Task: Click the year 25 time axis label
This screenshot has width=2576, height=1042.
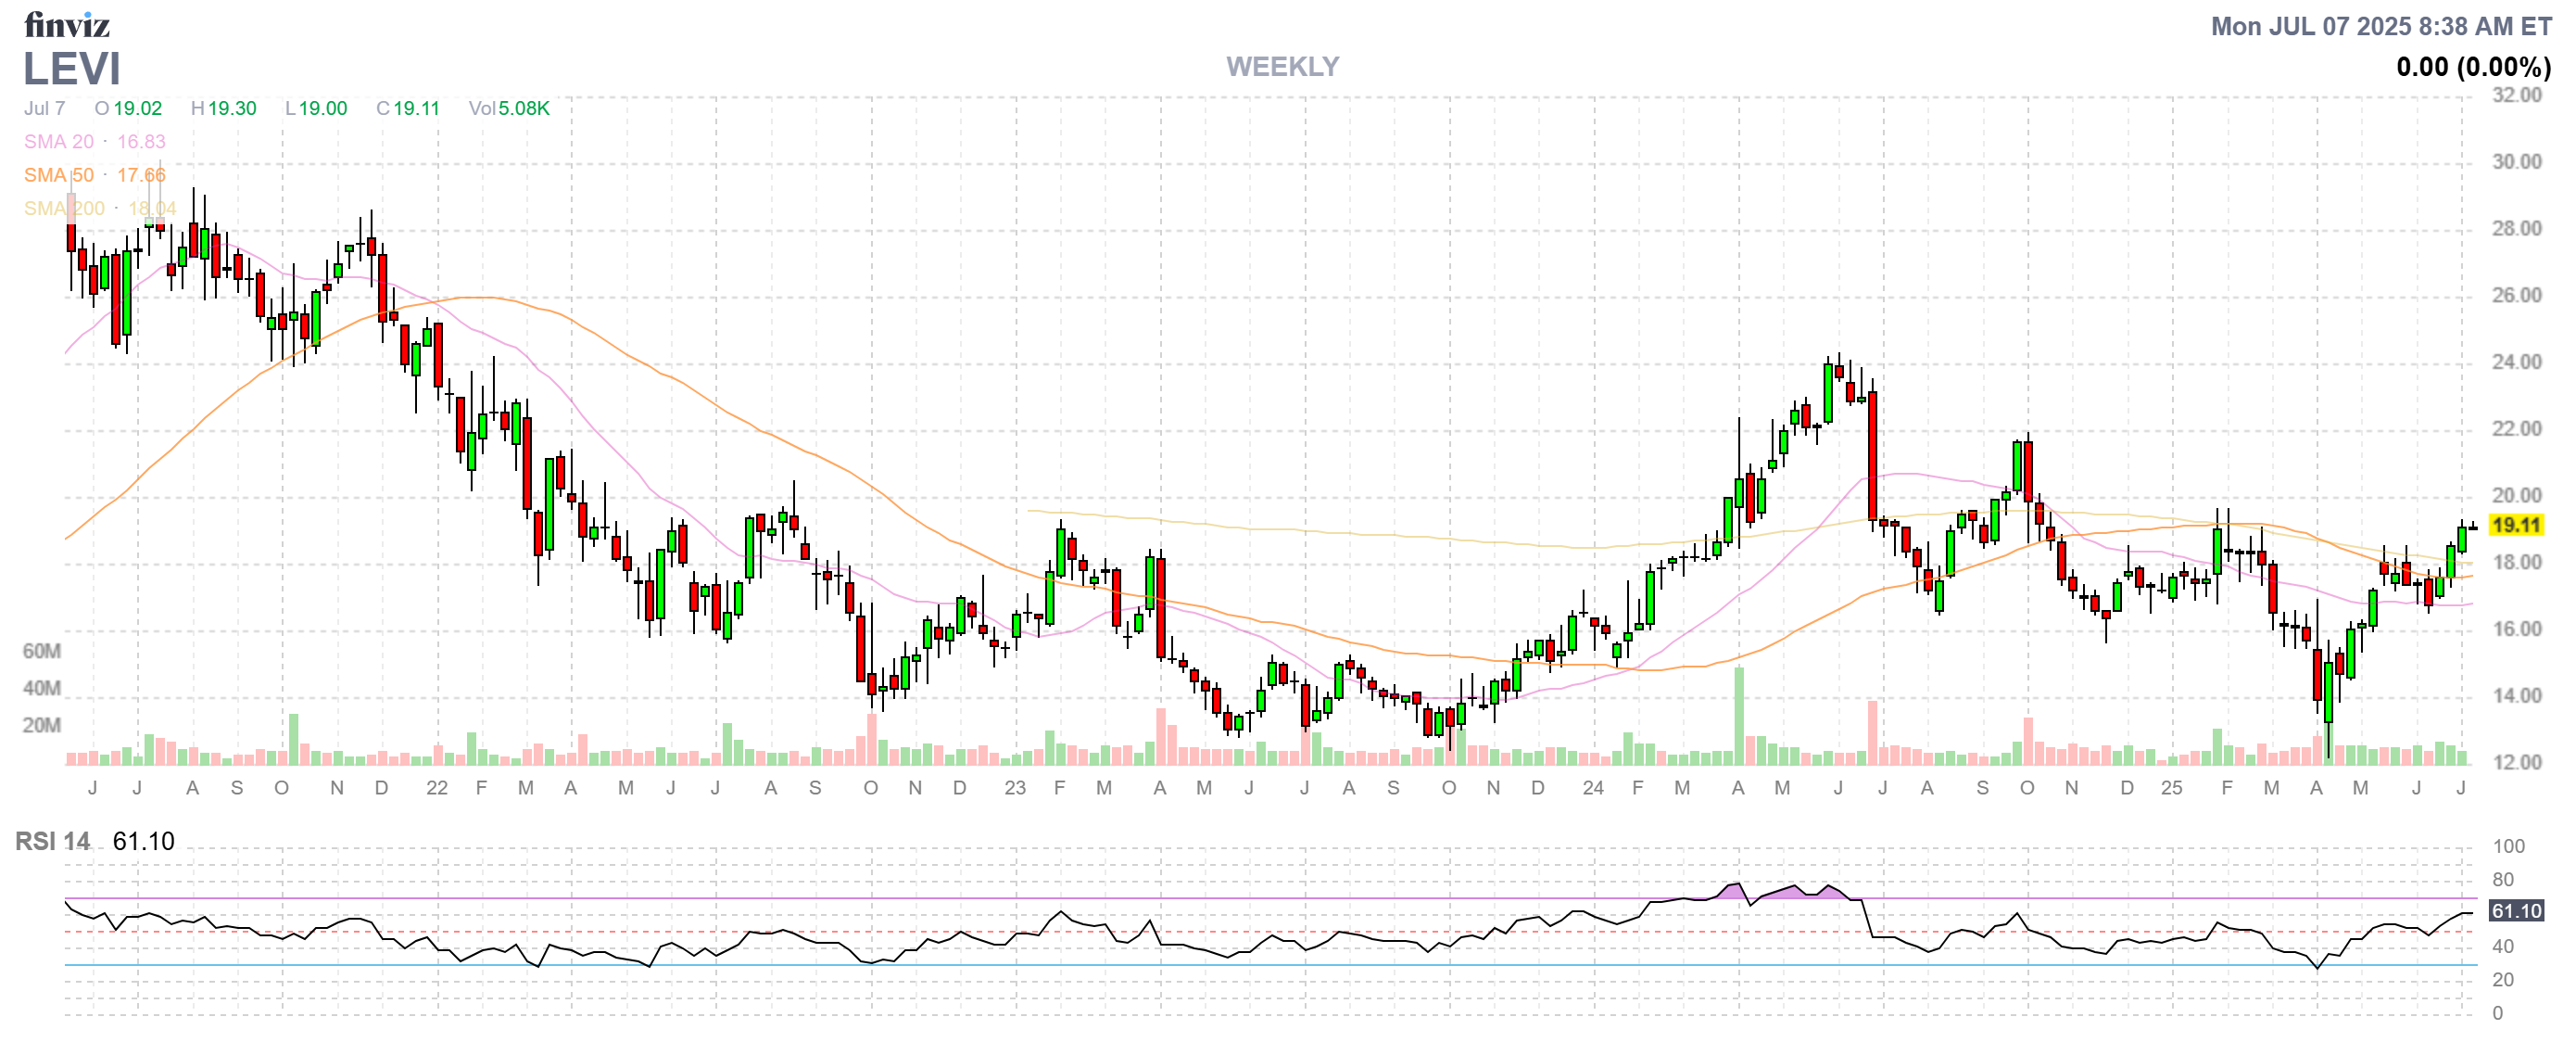Action: point(2171,788)
